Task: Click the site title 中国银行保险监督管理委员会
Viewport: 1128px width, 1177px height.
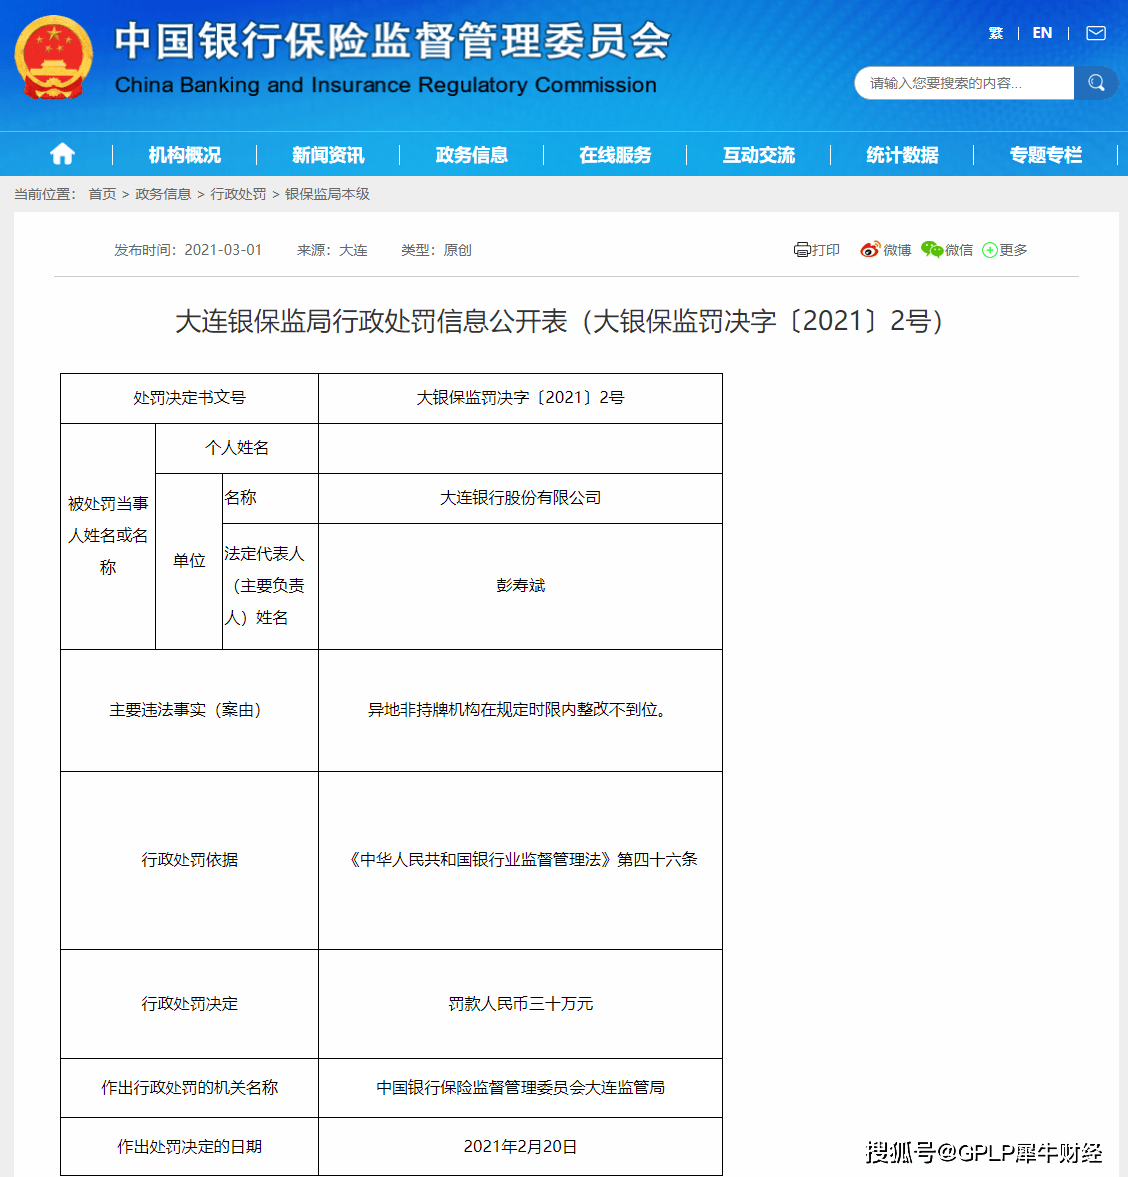Action: click(x=393, y=41)
